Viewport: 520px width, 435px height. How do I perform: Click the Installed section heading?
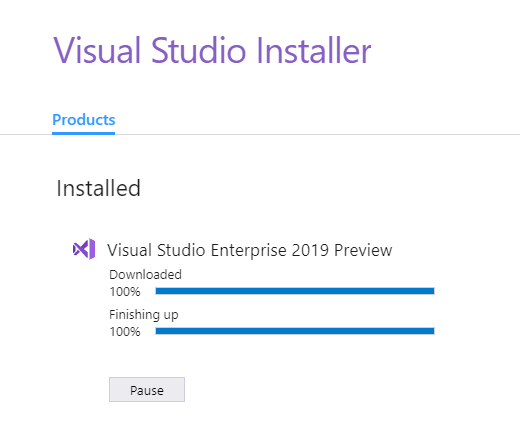(98, 188)
